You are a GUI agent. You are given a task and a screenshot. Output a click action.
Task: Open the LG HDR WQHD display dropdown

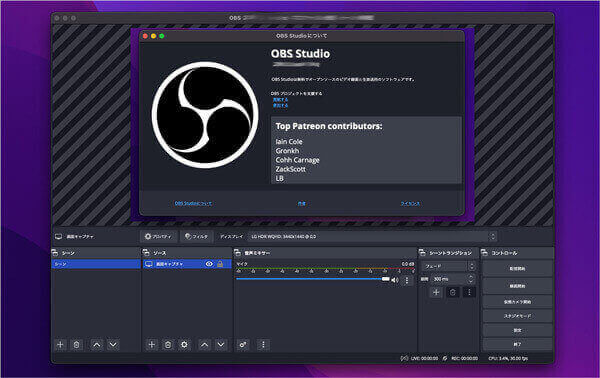(372, 237)
